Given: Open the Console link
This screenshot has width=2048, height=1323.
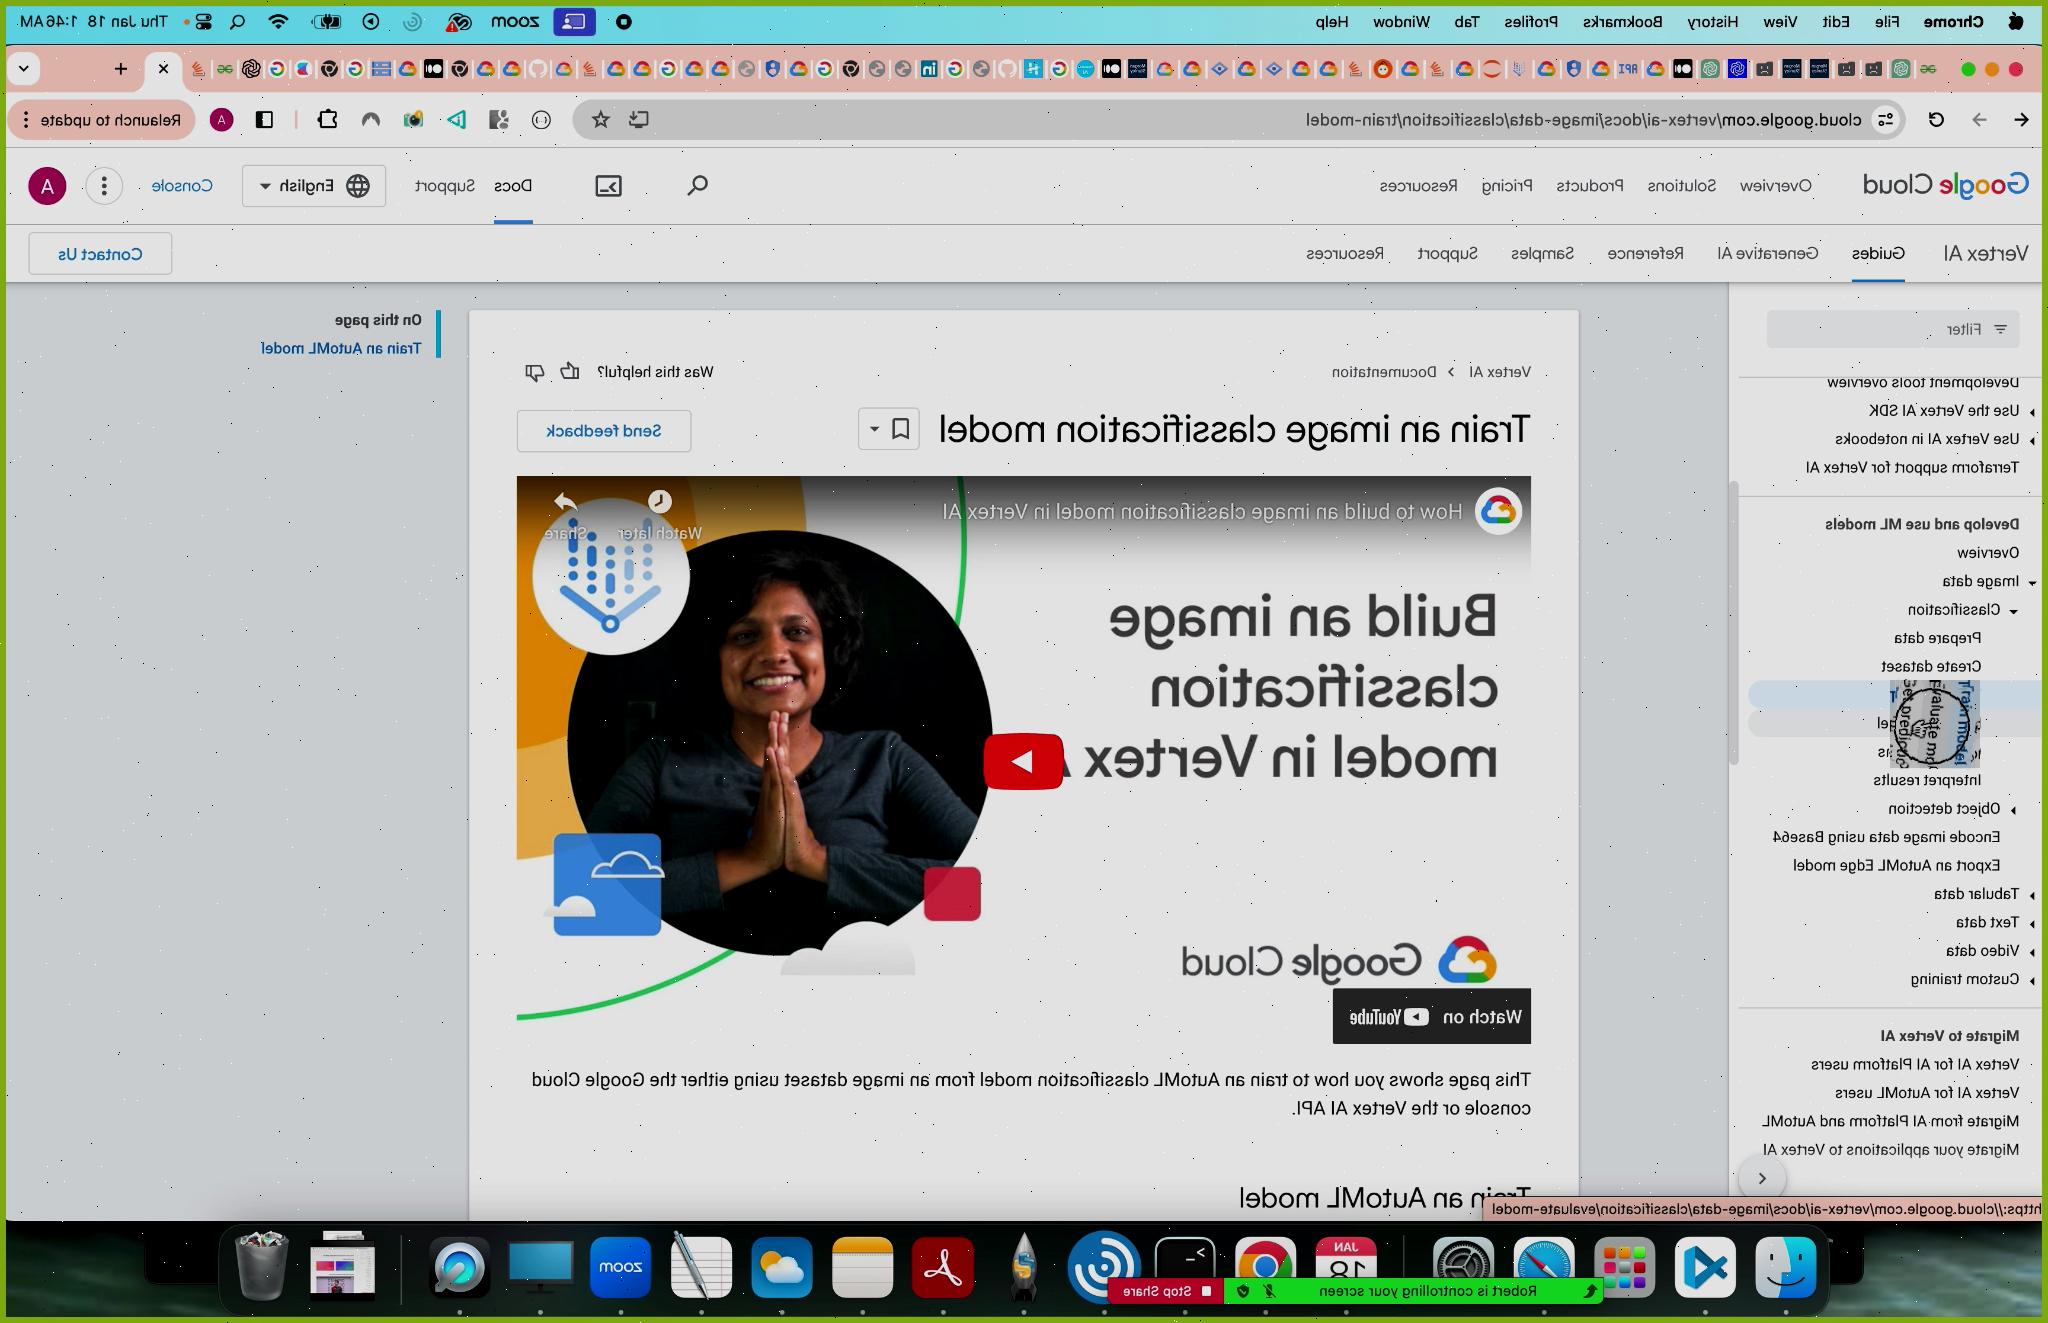Looking at the screenshot, I should (x=182, y=186).
